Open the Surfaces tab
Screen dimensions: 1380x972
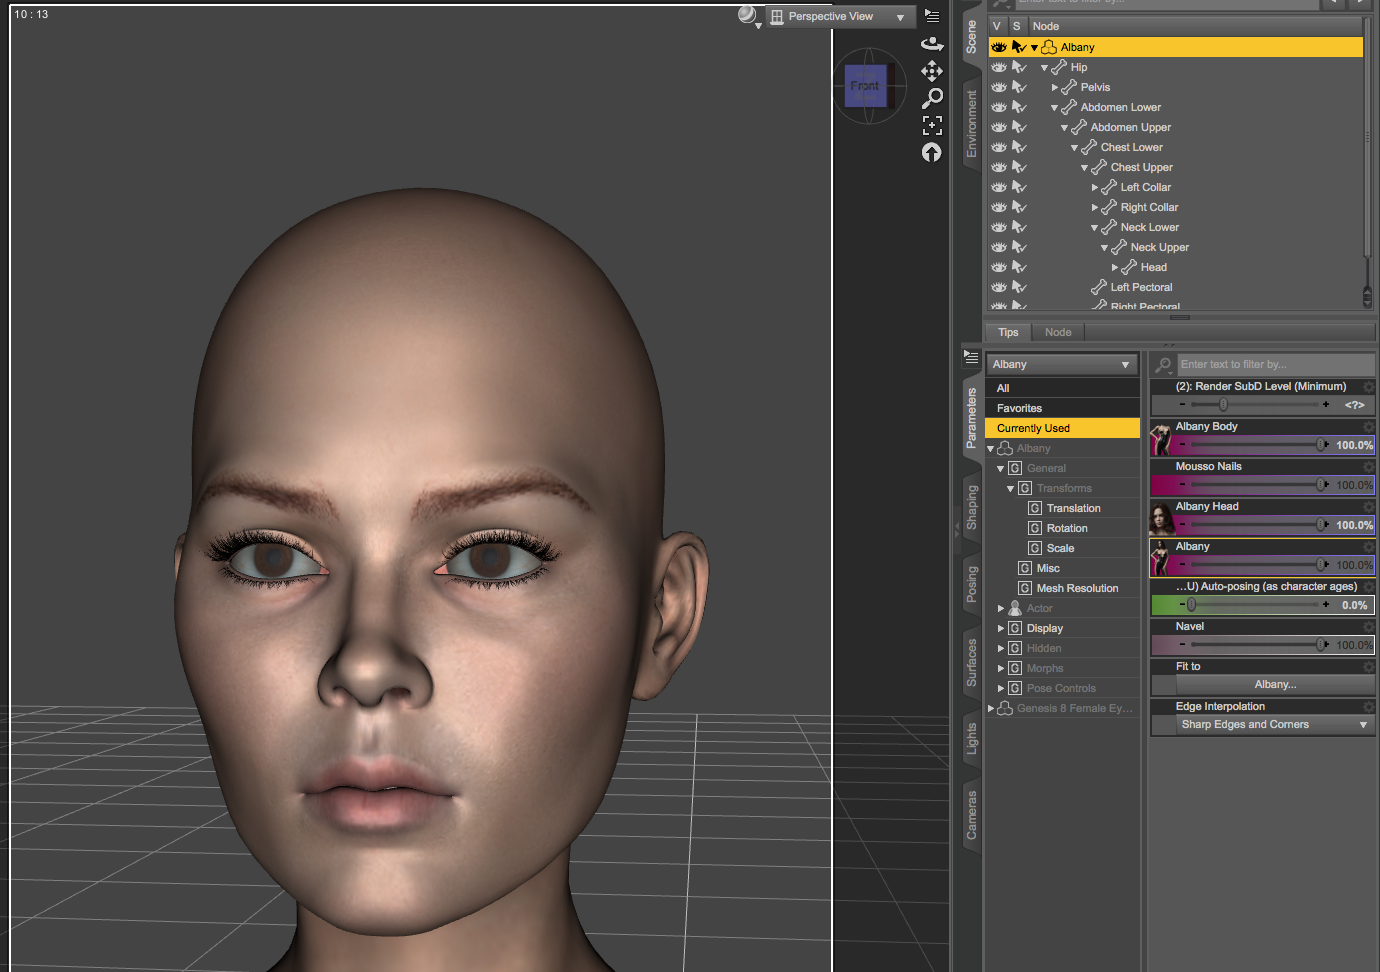coord(971,662)
